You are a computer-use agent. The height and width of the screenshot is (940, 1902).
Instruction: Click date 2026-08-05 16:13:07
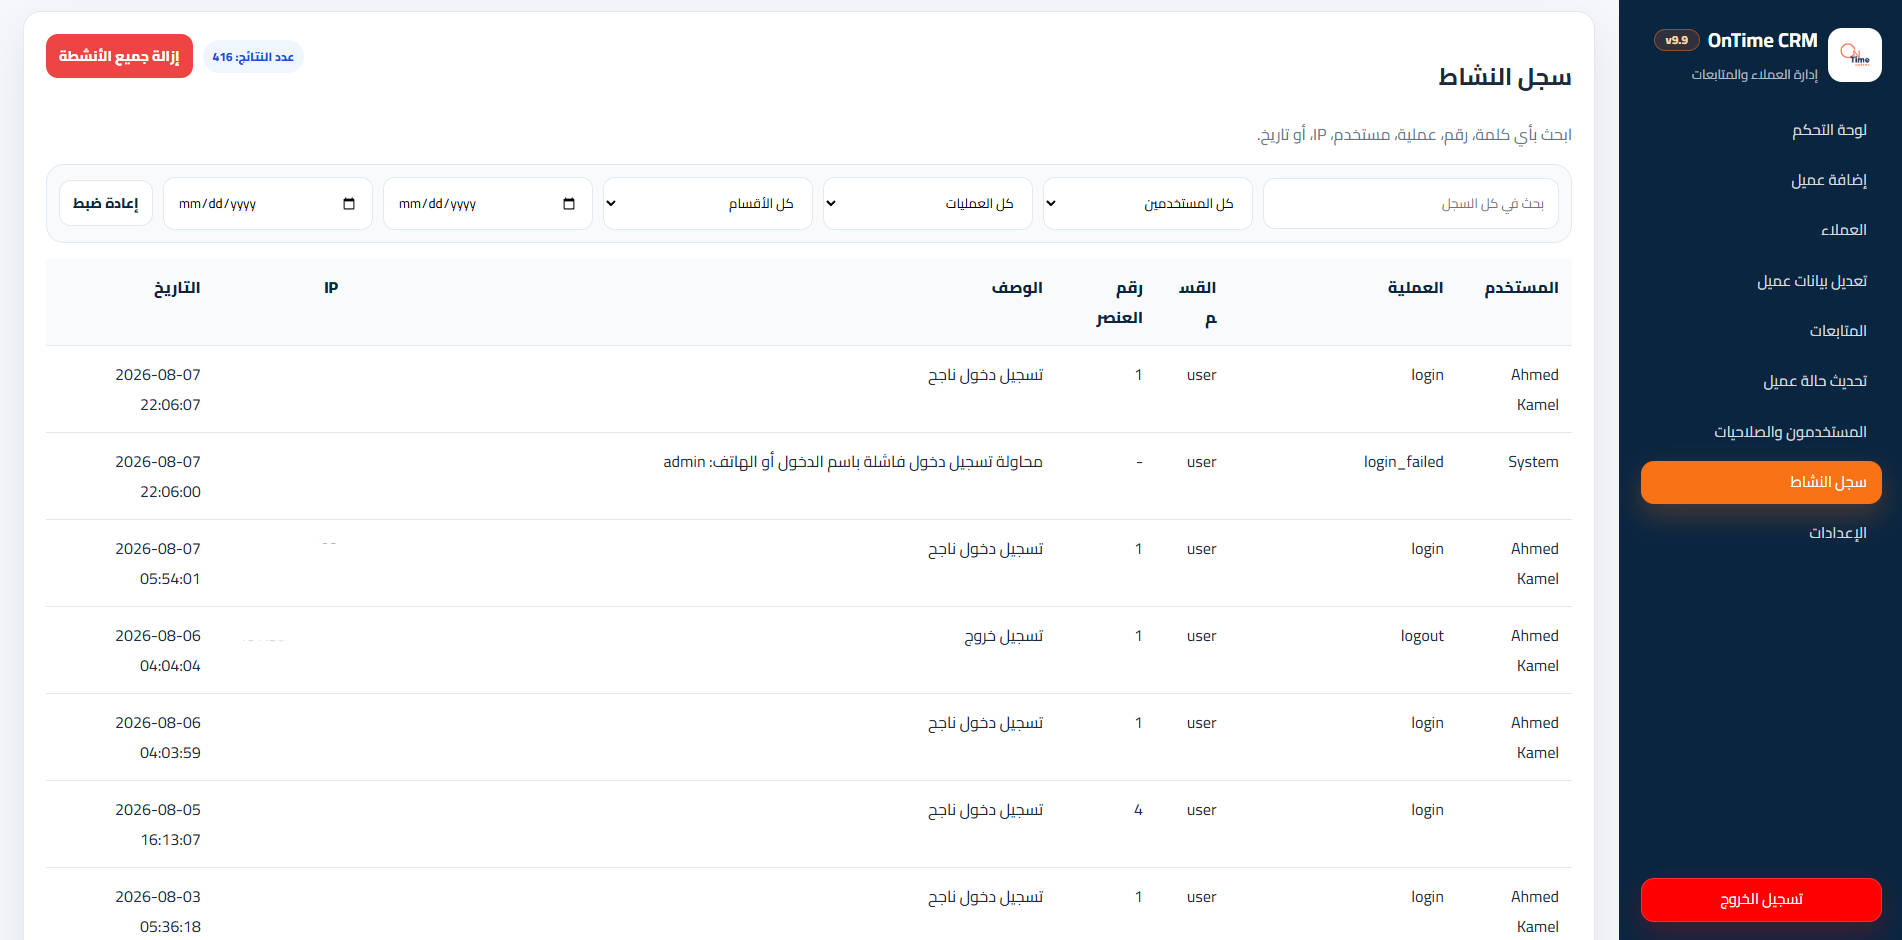pos(158,825)
